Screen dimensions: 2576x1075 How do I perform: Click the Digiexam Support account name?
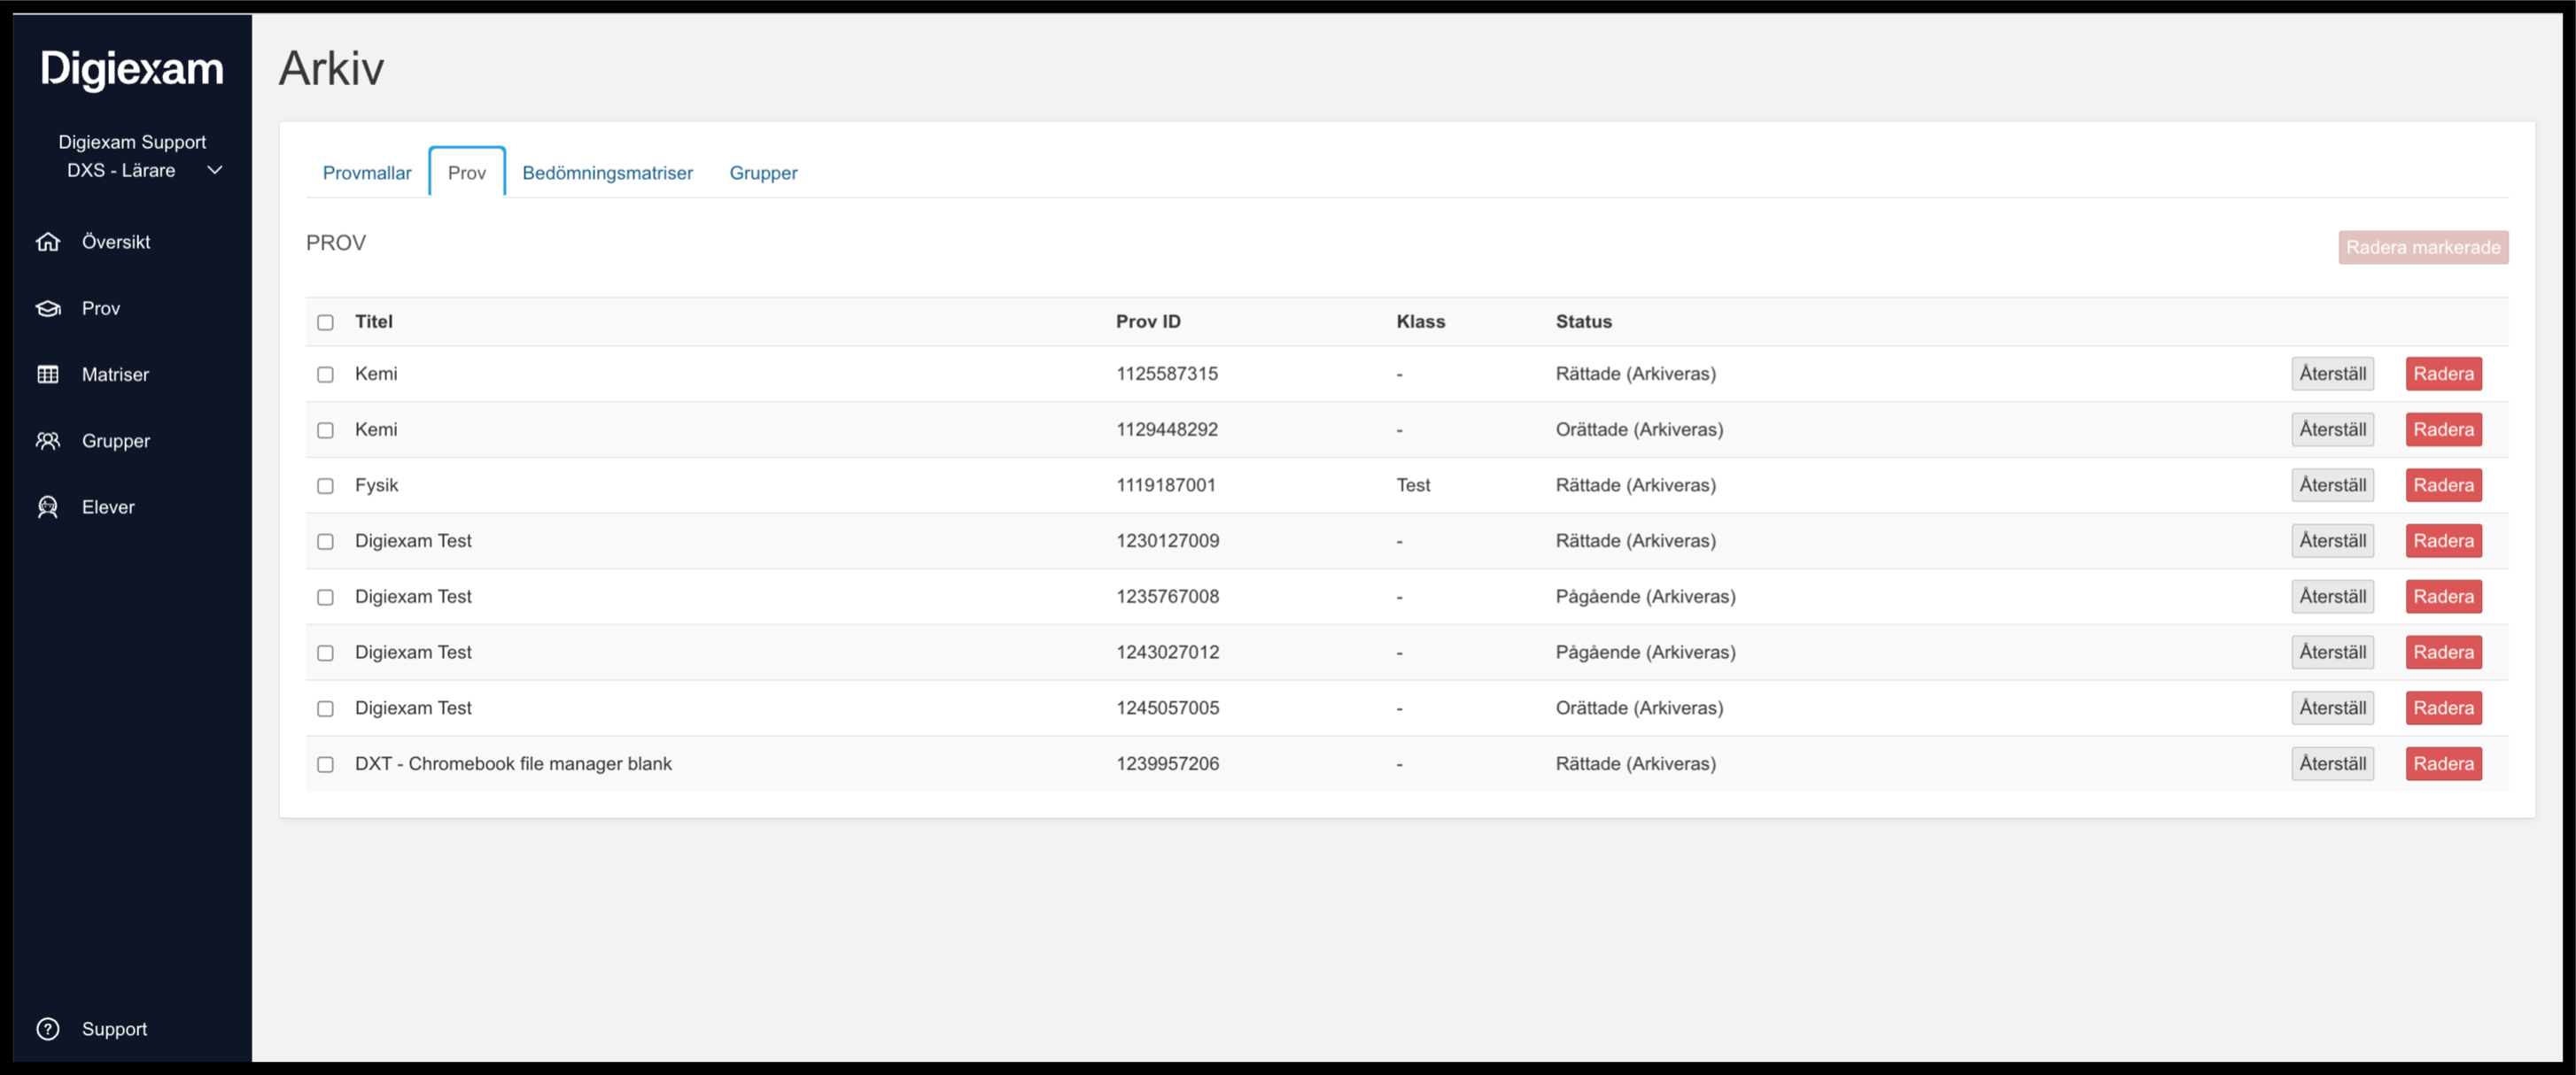point(132,142)
